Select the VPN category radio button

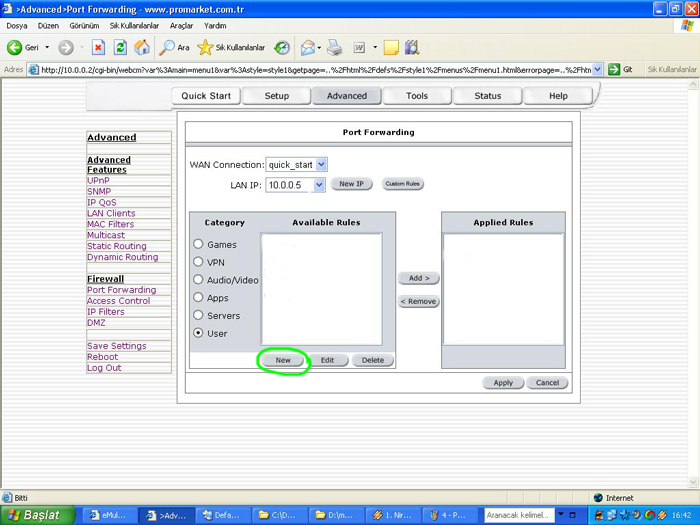coord(198,262)
